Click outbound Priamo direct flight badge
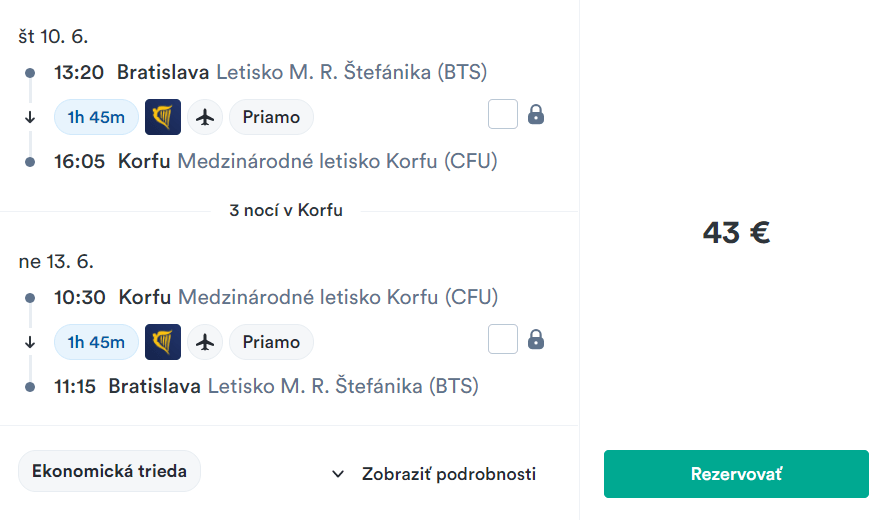Screen dimensions: 892x520 point(271,117)
